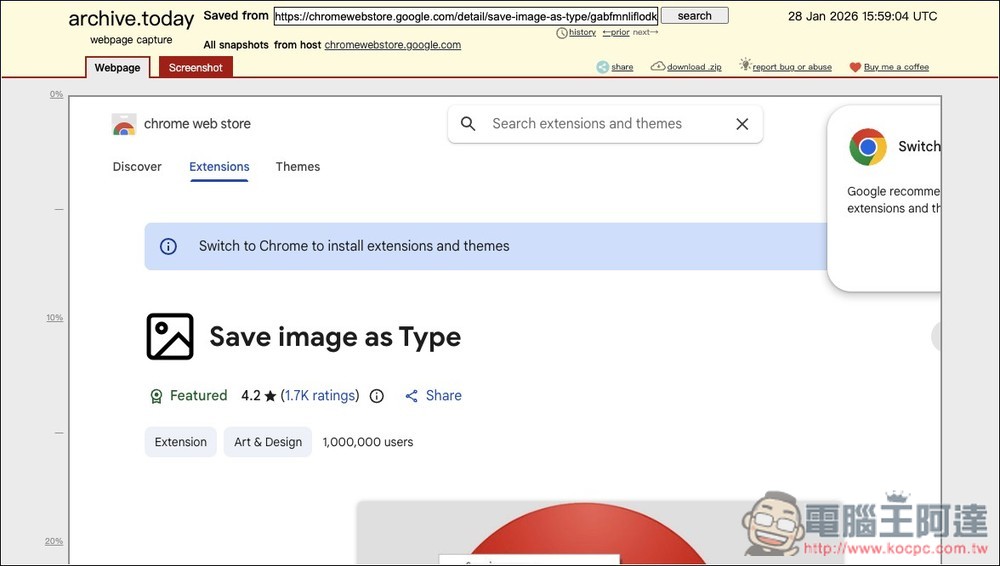Click the archive.today site title
Image resolution: width=1000 pixels, height=566 pixels.
click(x=131, y=19)
